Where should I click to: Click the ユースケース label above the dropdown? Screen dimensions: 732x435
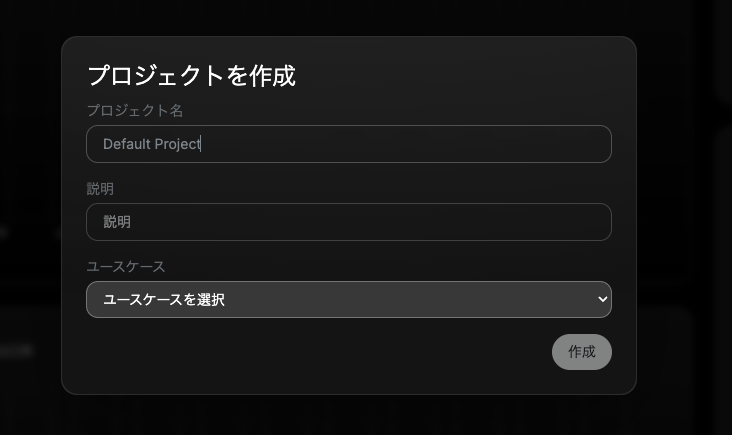point(126,266)
